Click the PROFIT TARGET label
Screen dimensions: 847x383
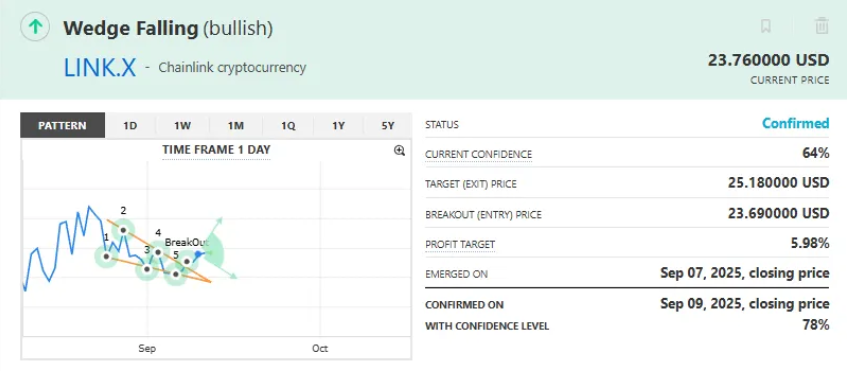coord(460,245)
